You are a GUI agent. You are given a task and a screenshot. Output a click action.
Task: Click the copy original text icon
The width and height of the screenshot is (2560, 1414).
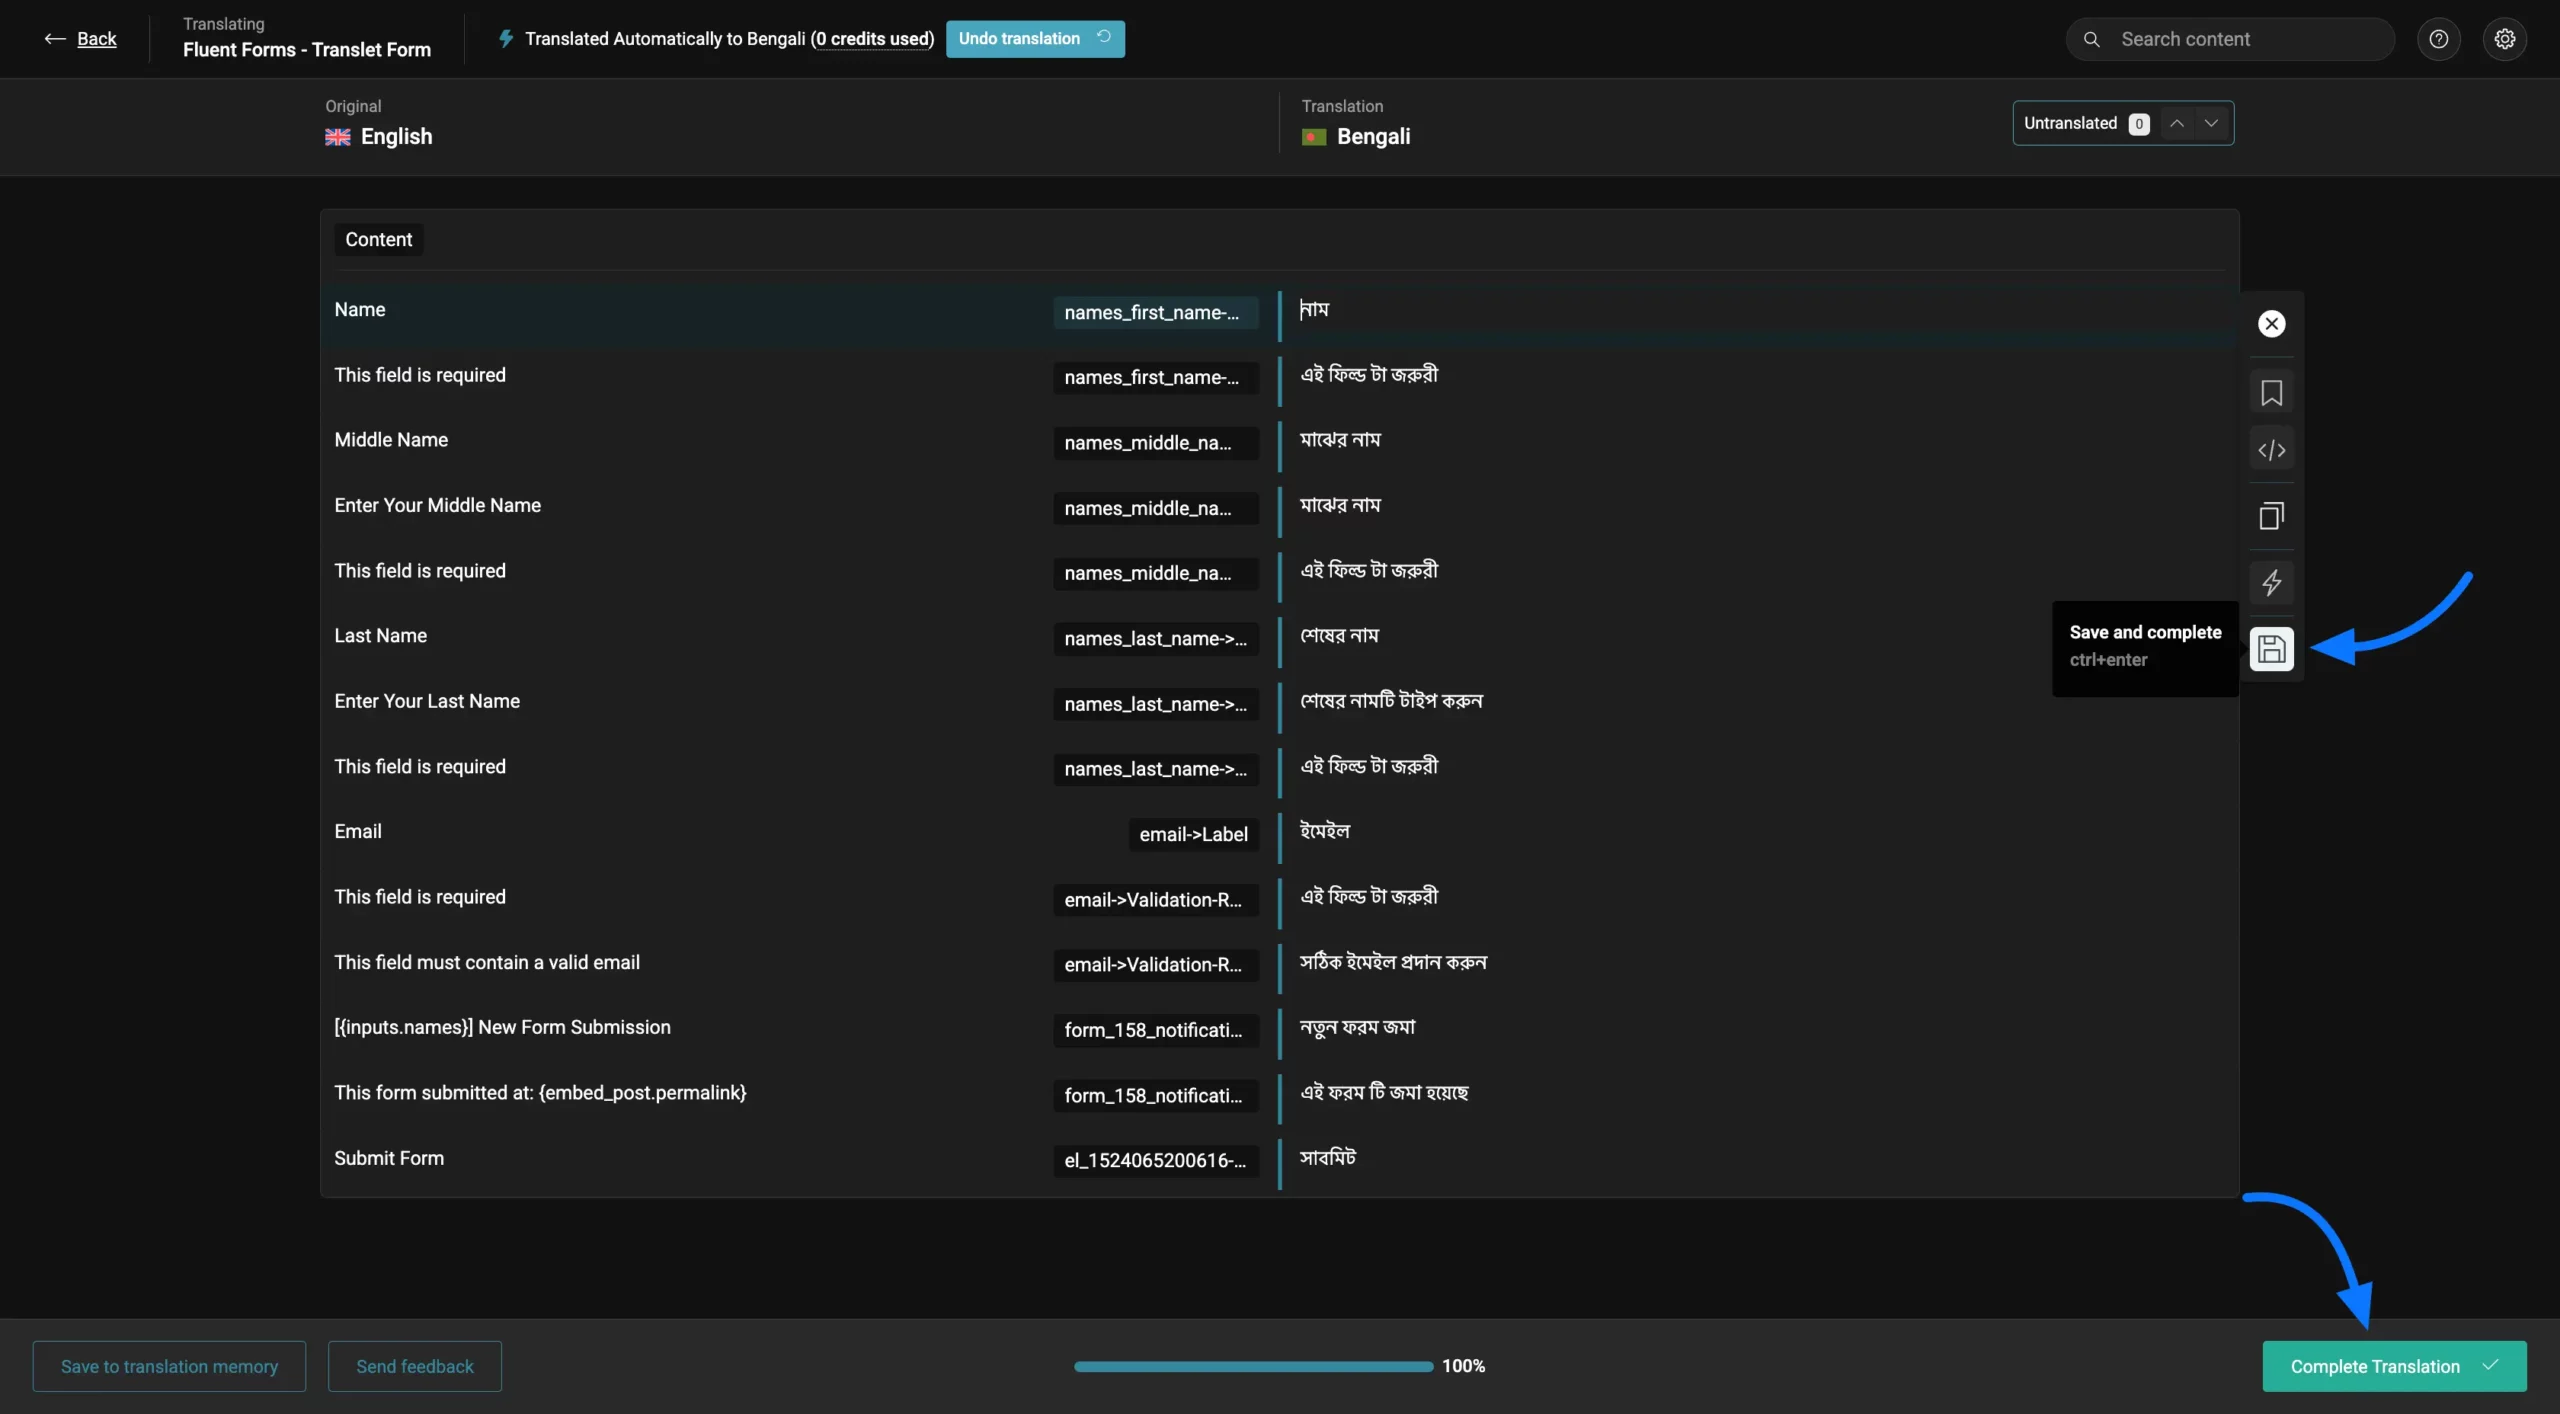click(x=2271, y=516)
